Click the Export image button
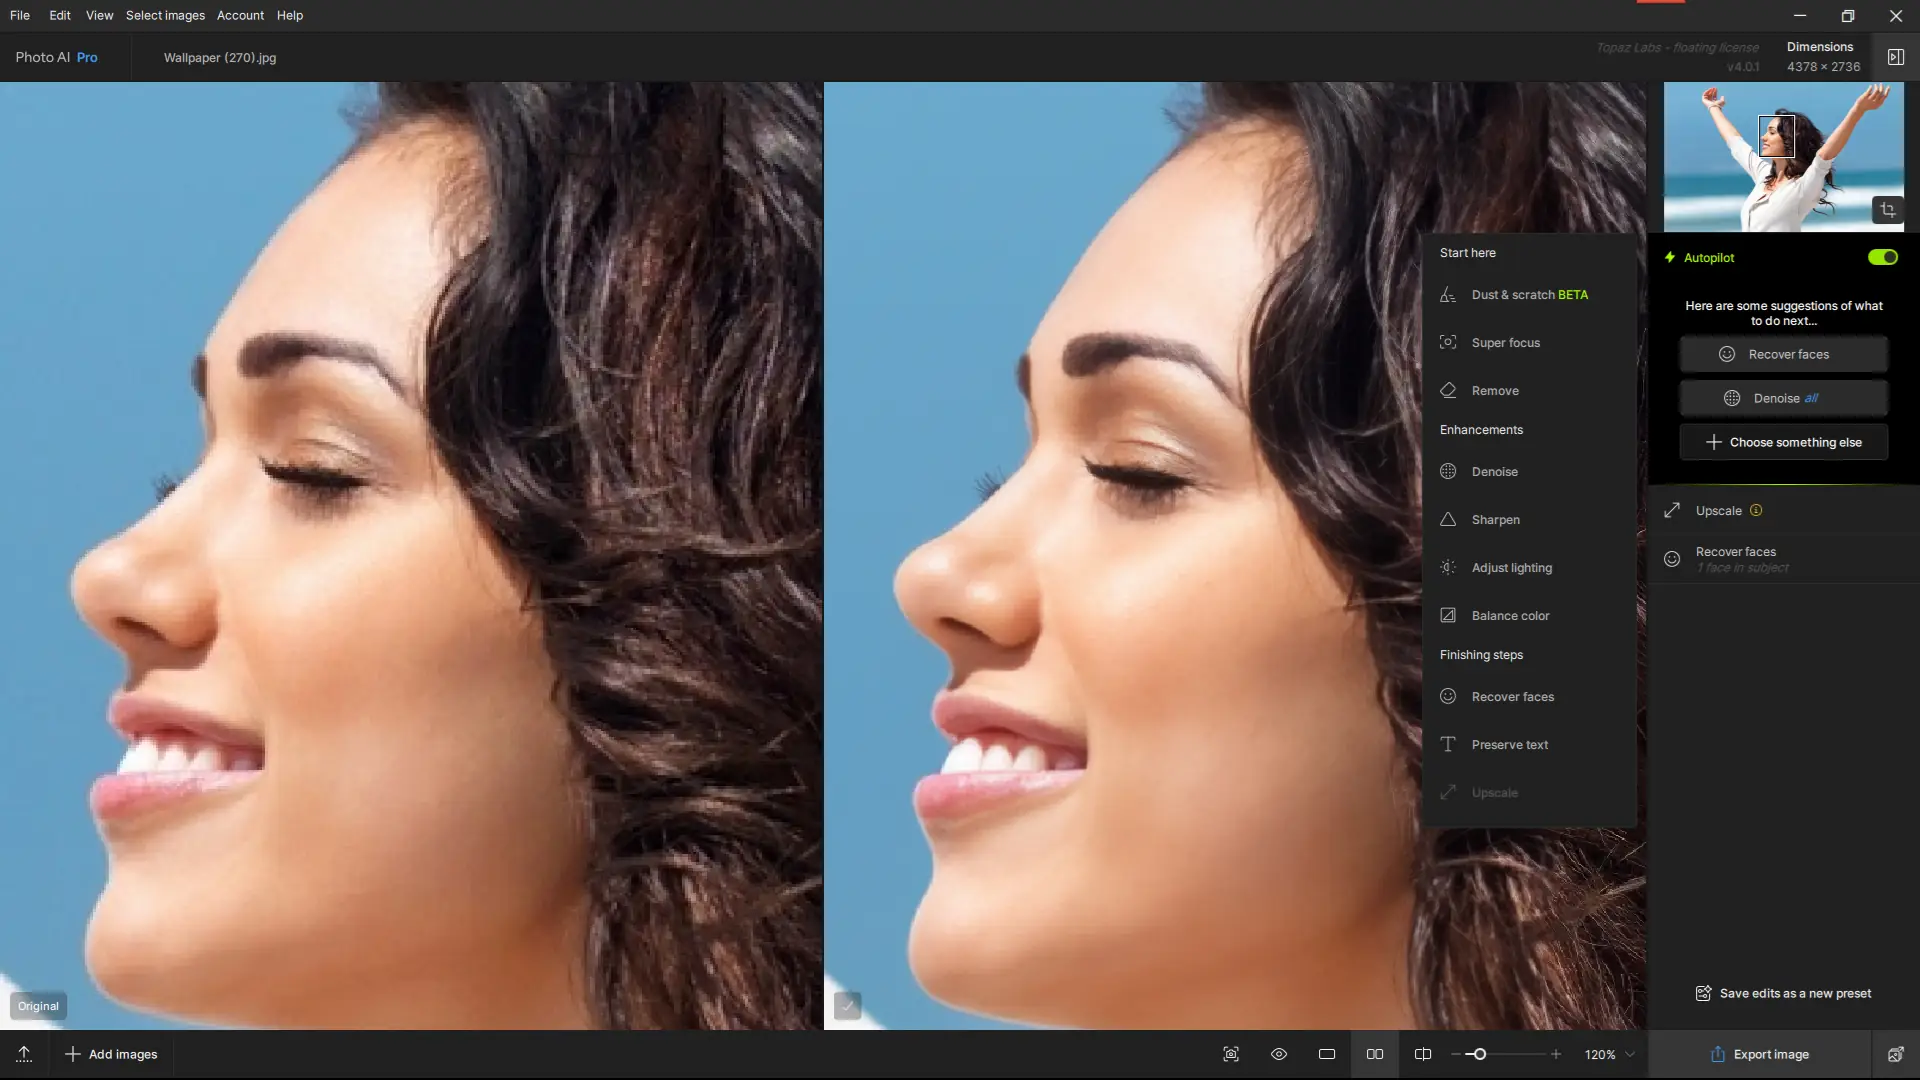 (x=1759, y=1054)
